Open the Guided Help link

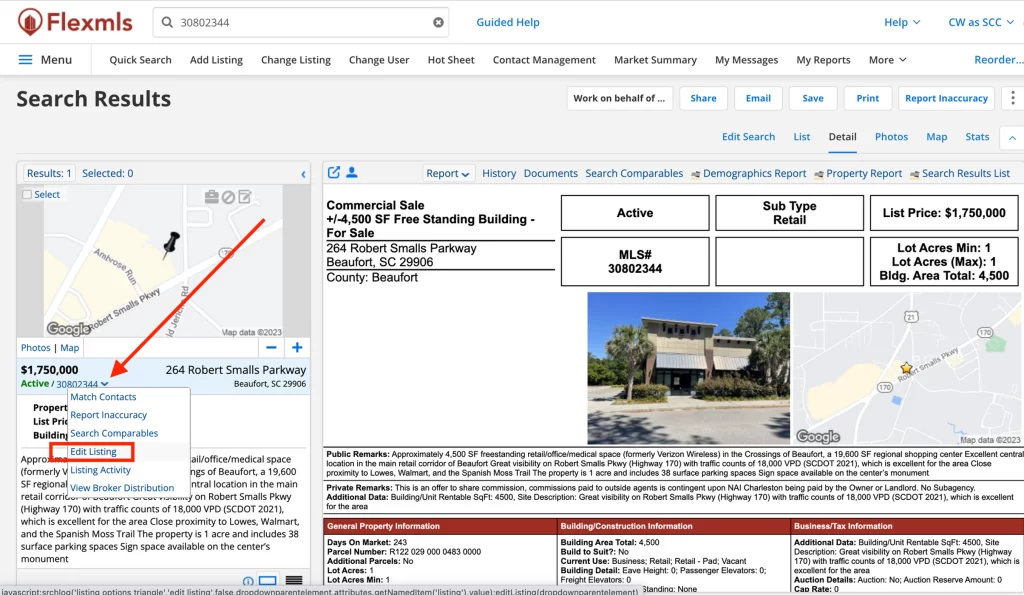(x=508, y=22)
